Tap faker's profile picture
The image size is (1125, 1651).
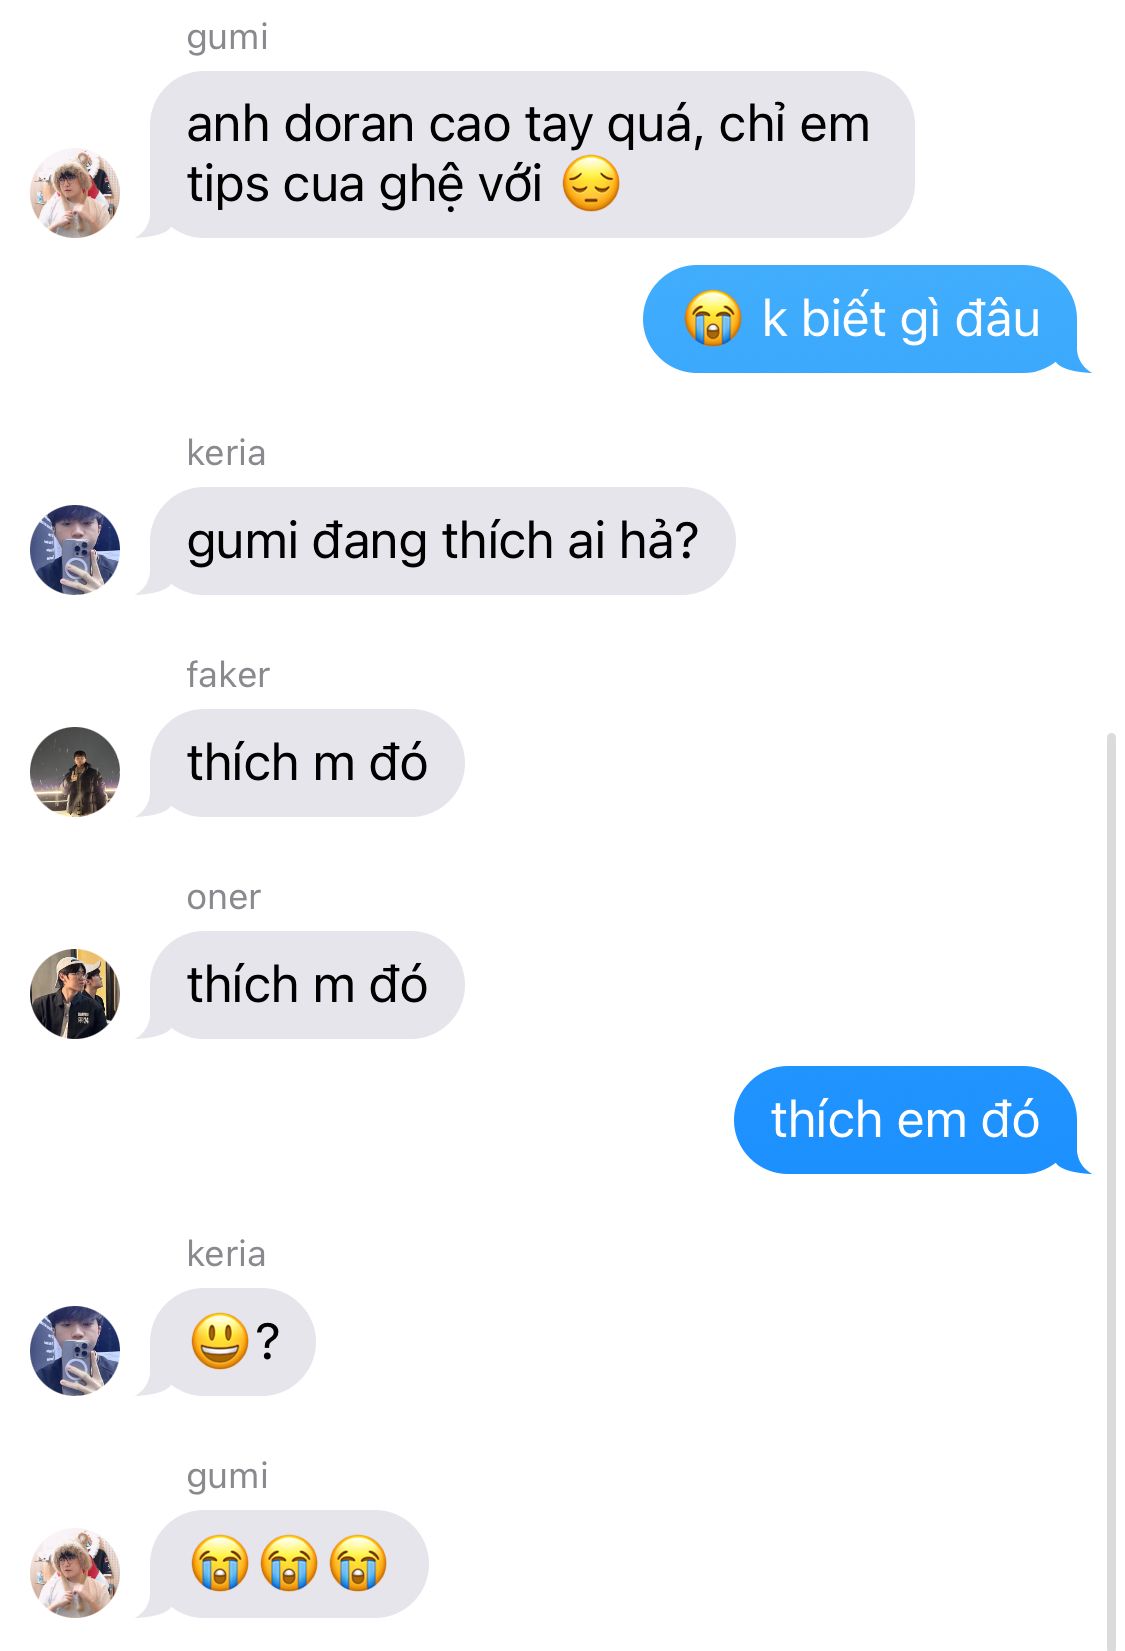(75, 772)
